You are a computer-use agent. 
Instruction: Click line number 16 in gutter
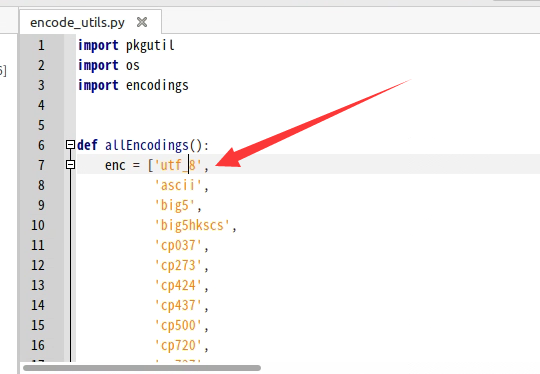click(x=38, y=345)
